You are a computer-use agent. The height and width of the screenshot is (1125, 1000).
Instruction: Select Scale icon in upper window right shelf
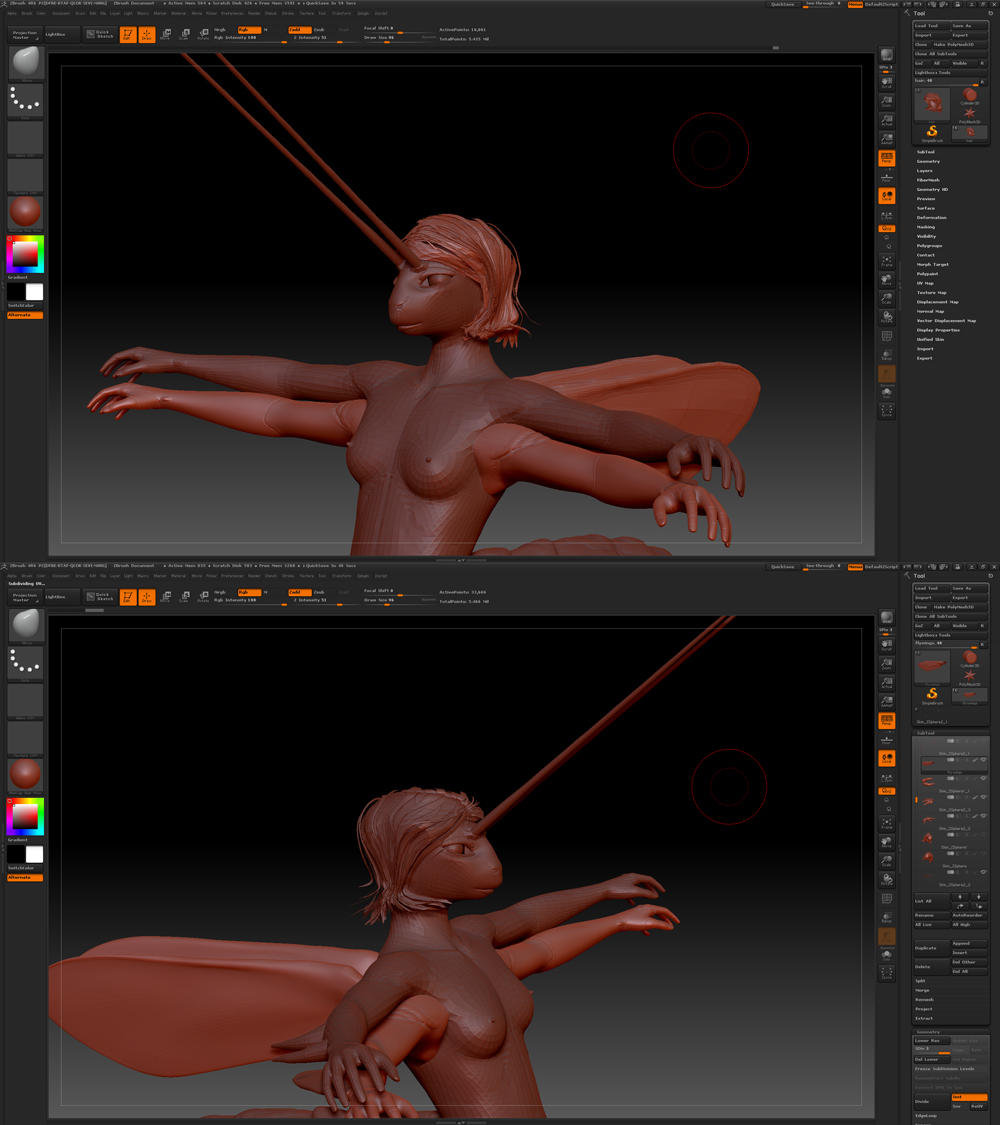point(887,298)
